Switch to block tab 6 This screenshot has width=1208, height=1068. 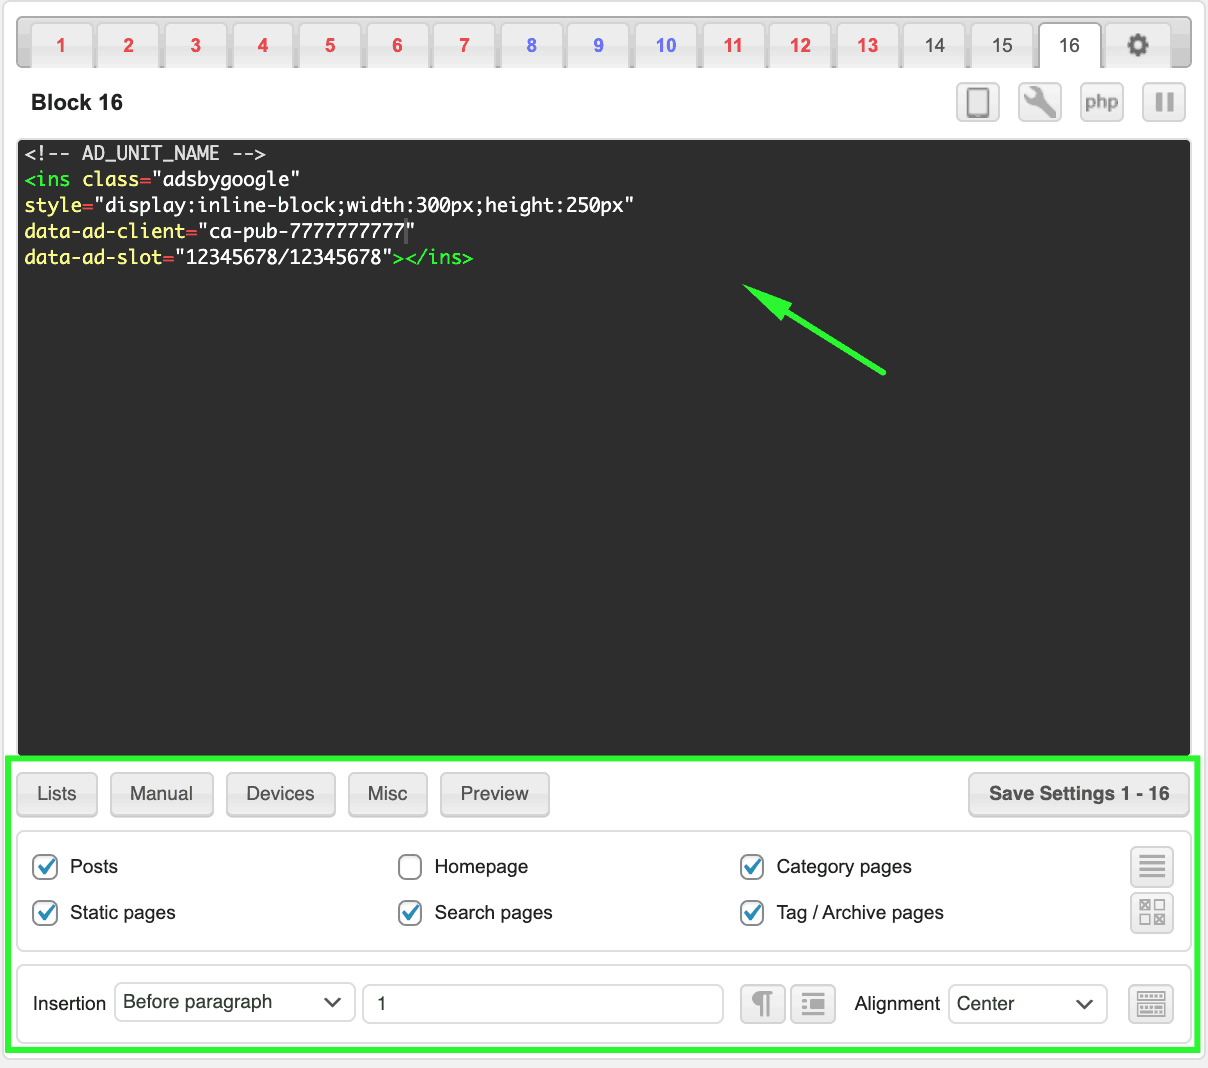(x=397, y=46)
